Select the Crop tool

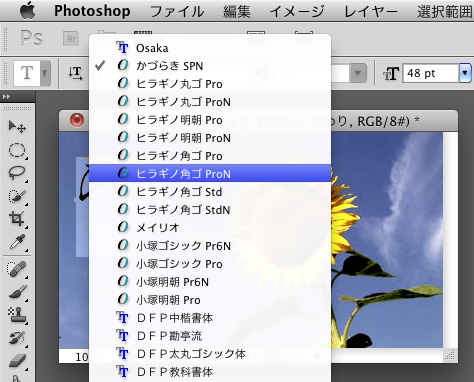17,219
